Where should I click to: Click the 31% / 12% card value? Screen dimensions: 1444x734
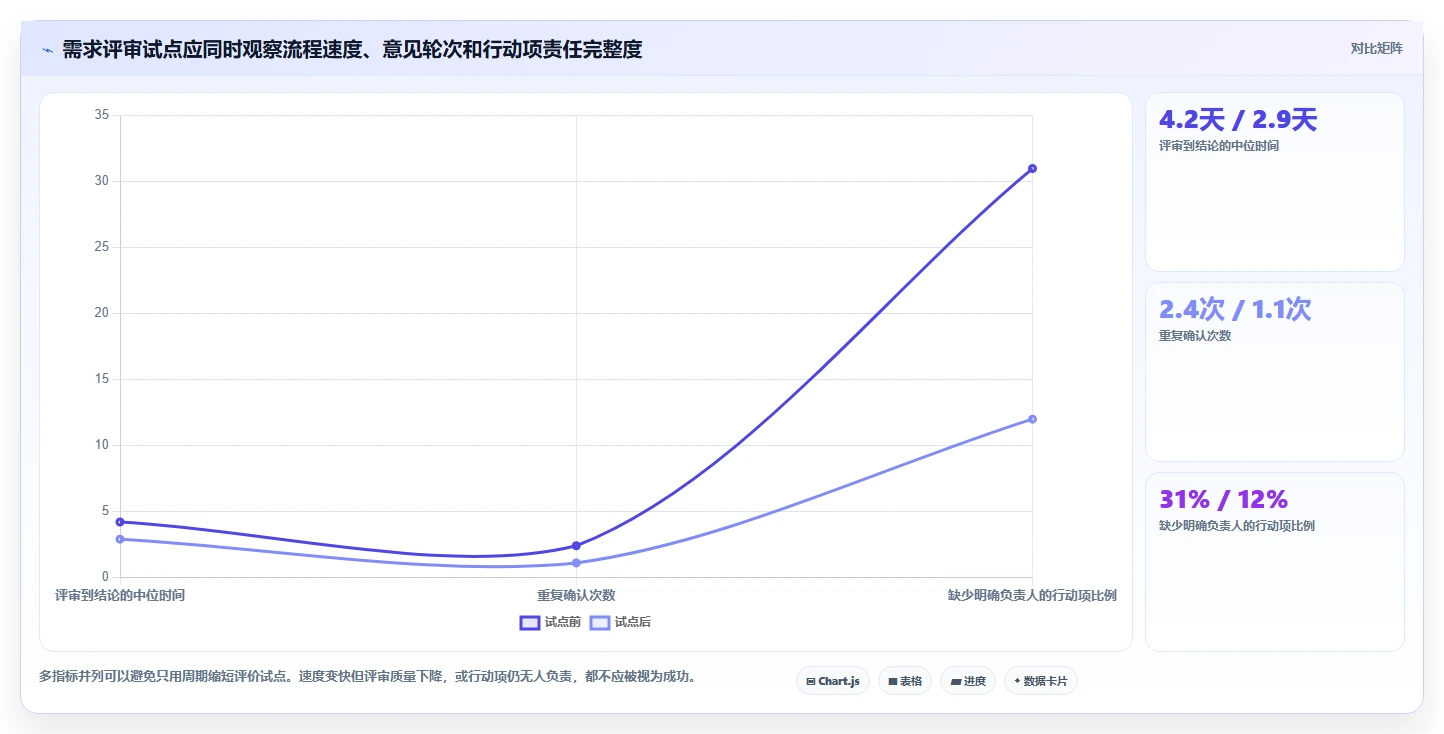tap(1223, 499)
